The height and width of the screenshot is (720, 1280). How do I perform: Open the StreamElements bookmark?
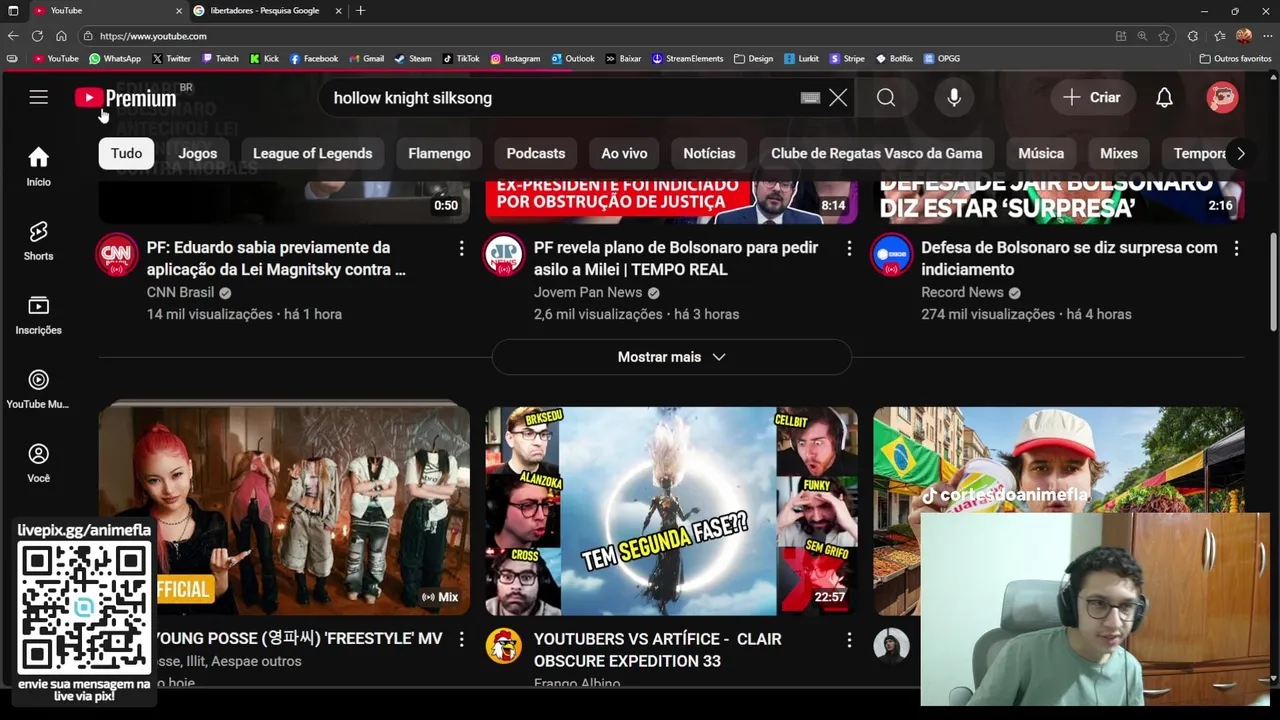688,59
